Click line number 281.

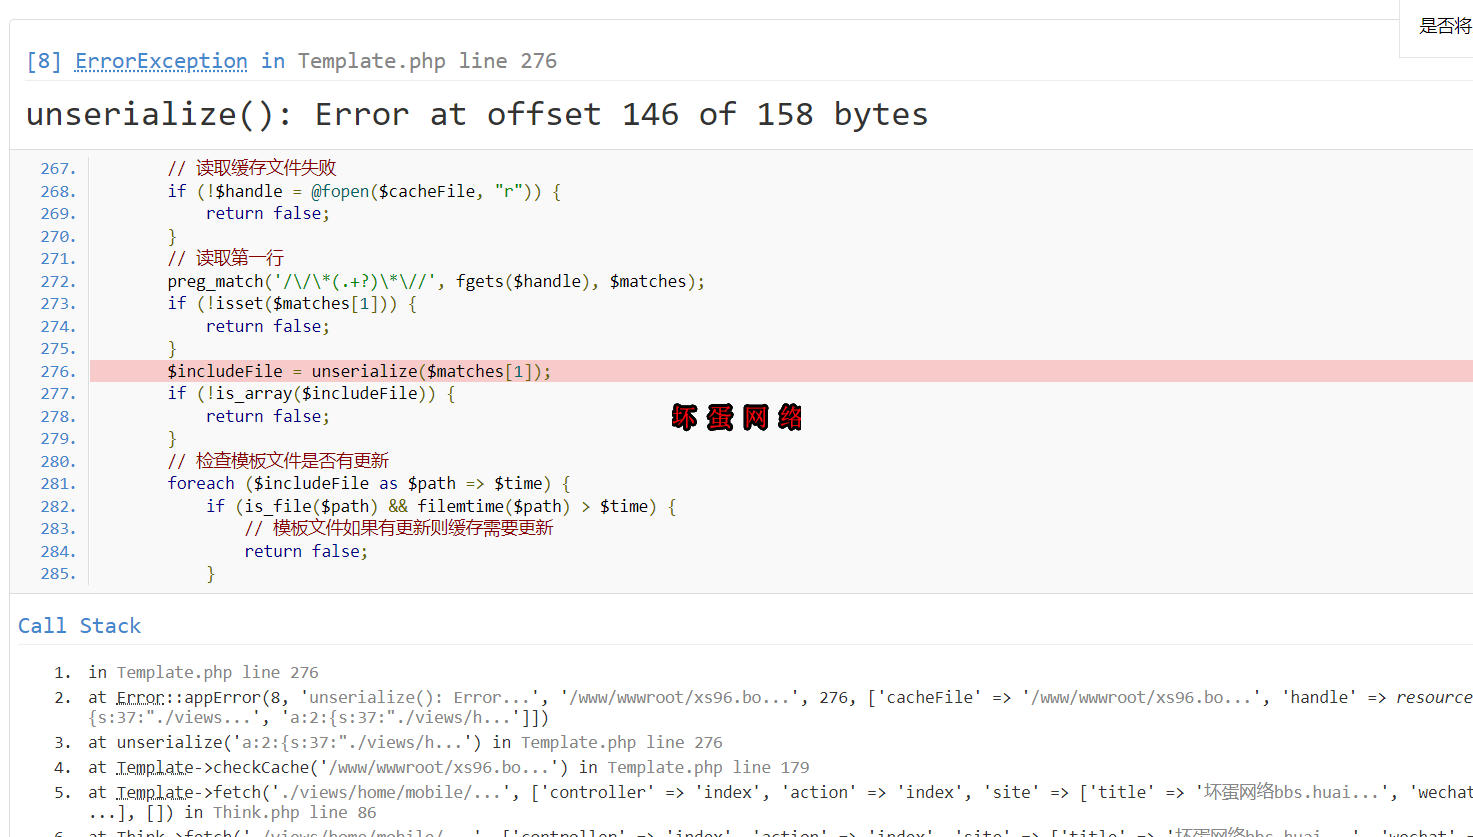point(58,483)
